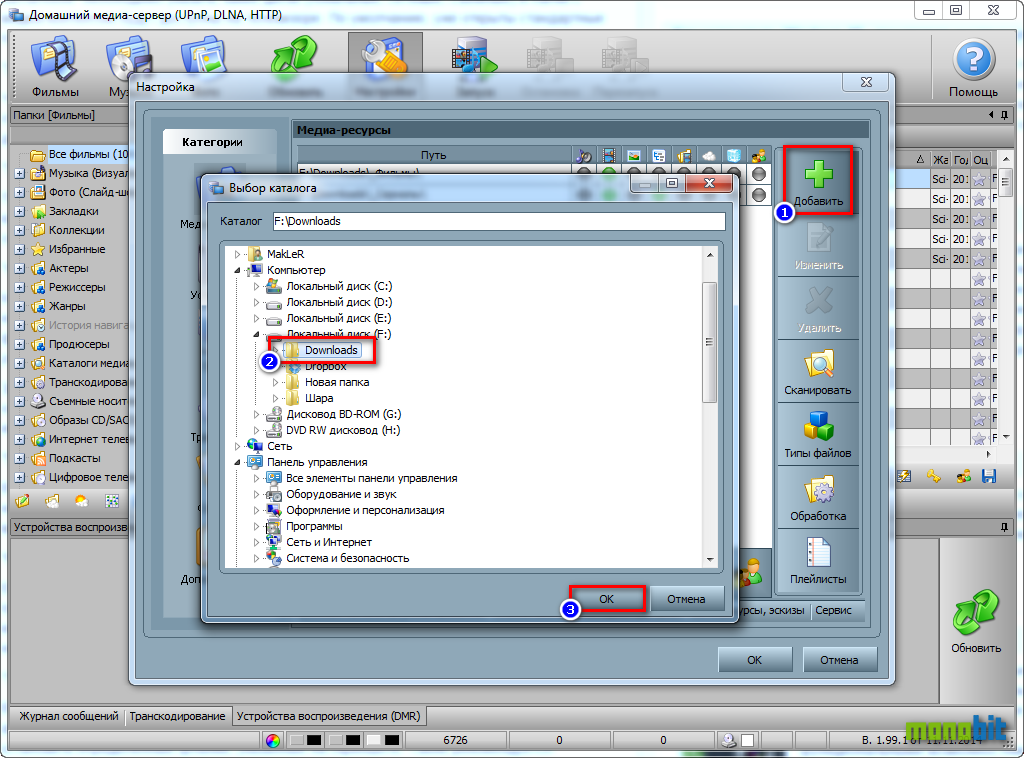Viewport: 1024px width, 758px height.
Task: Click the Обновить green arrows in the right panel
Action: tap(976, 612)
